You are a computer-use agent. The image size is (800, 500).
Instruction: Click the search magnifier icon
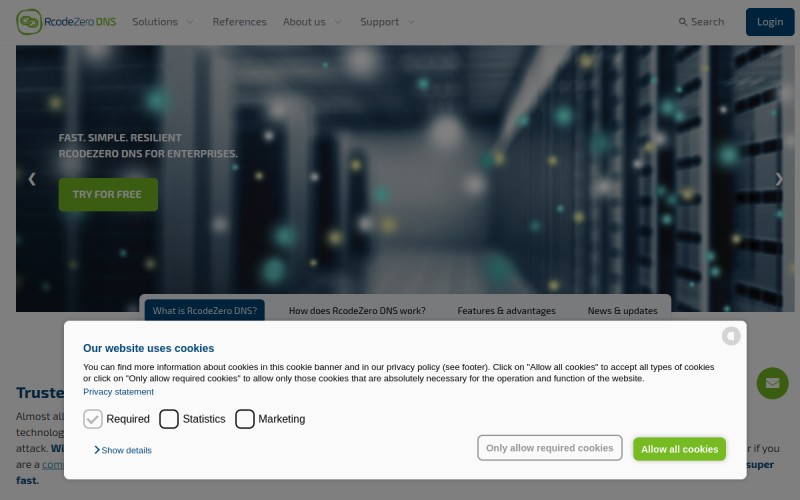coord(683,22)
